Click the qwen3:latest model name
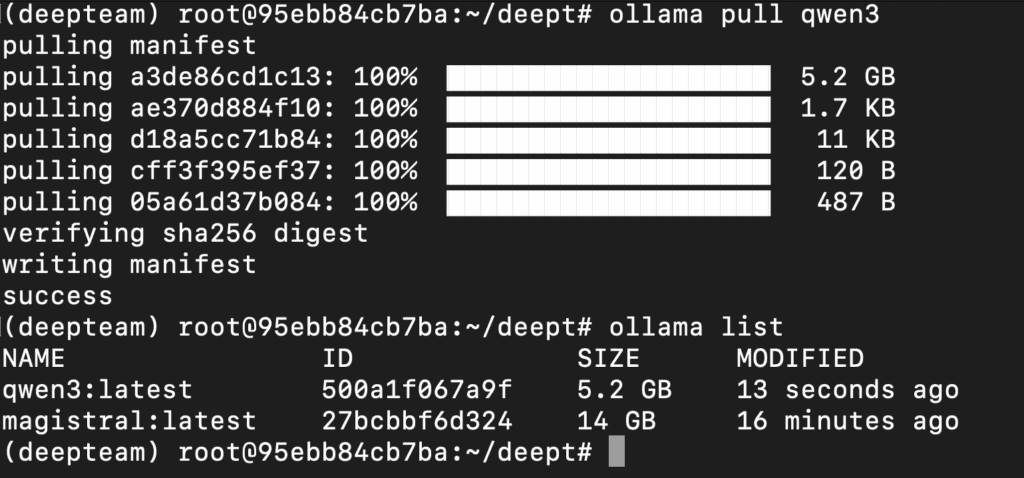This screenshot has height=478, width=1024. (98, 390)
